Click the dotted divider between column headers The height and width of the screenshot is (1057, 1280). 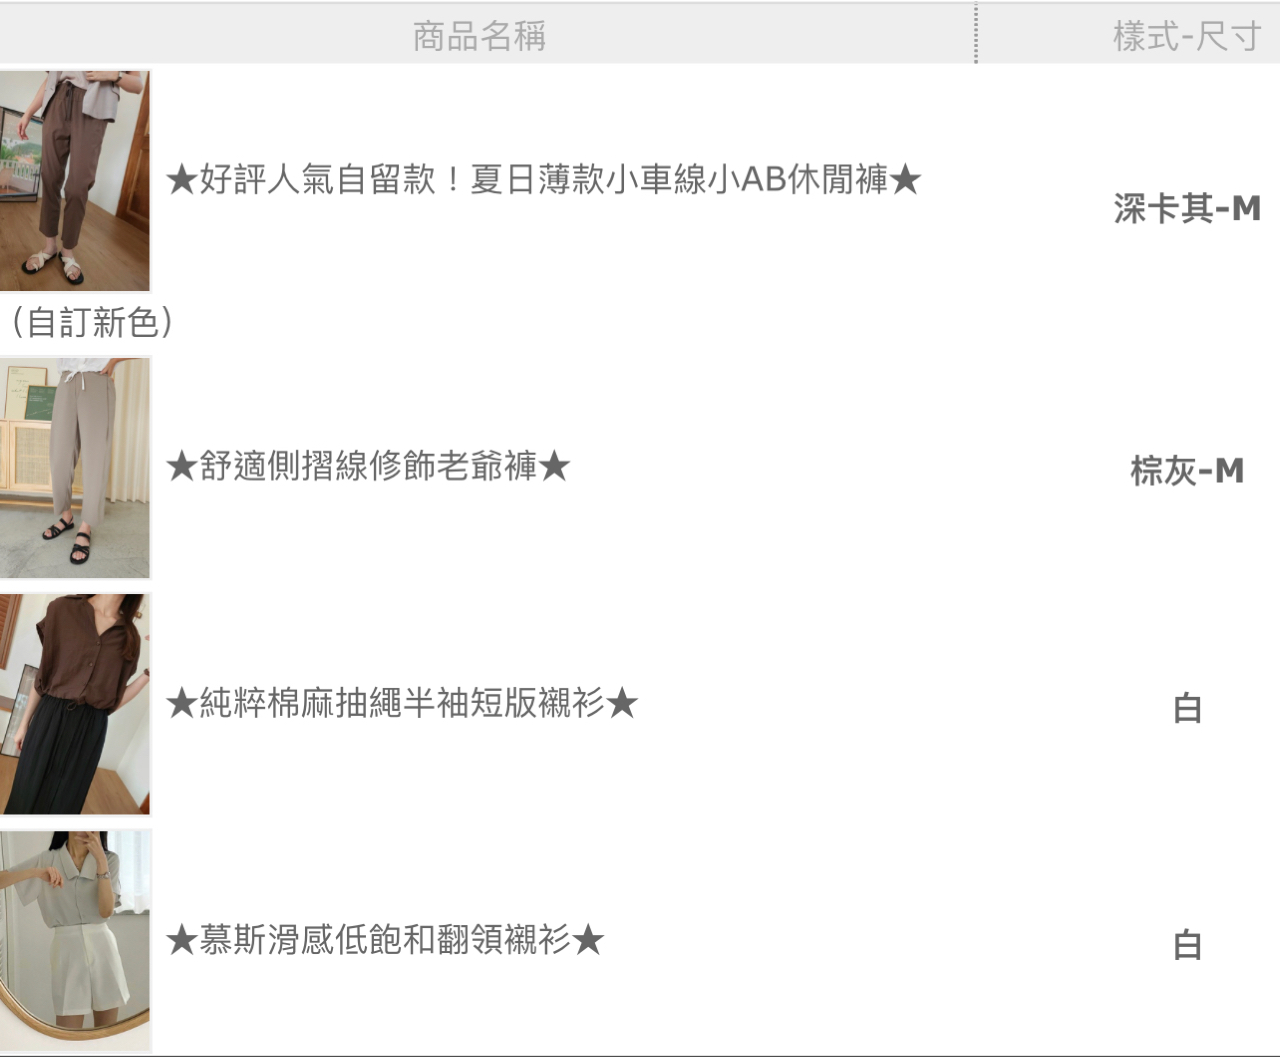coord(976,34)
